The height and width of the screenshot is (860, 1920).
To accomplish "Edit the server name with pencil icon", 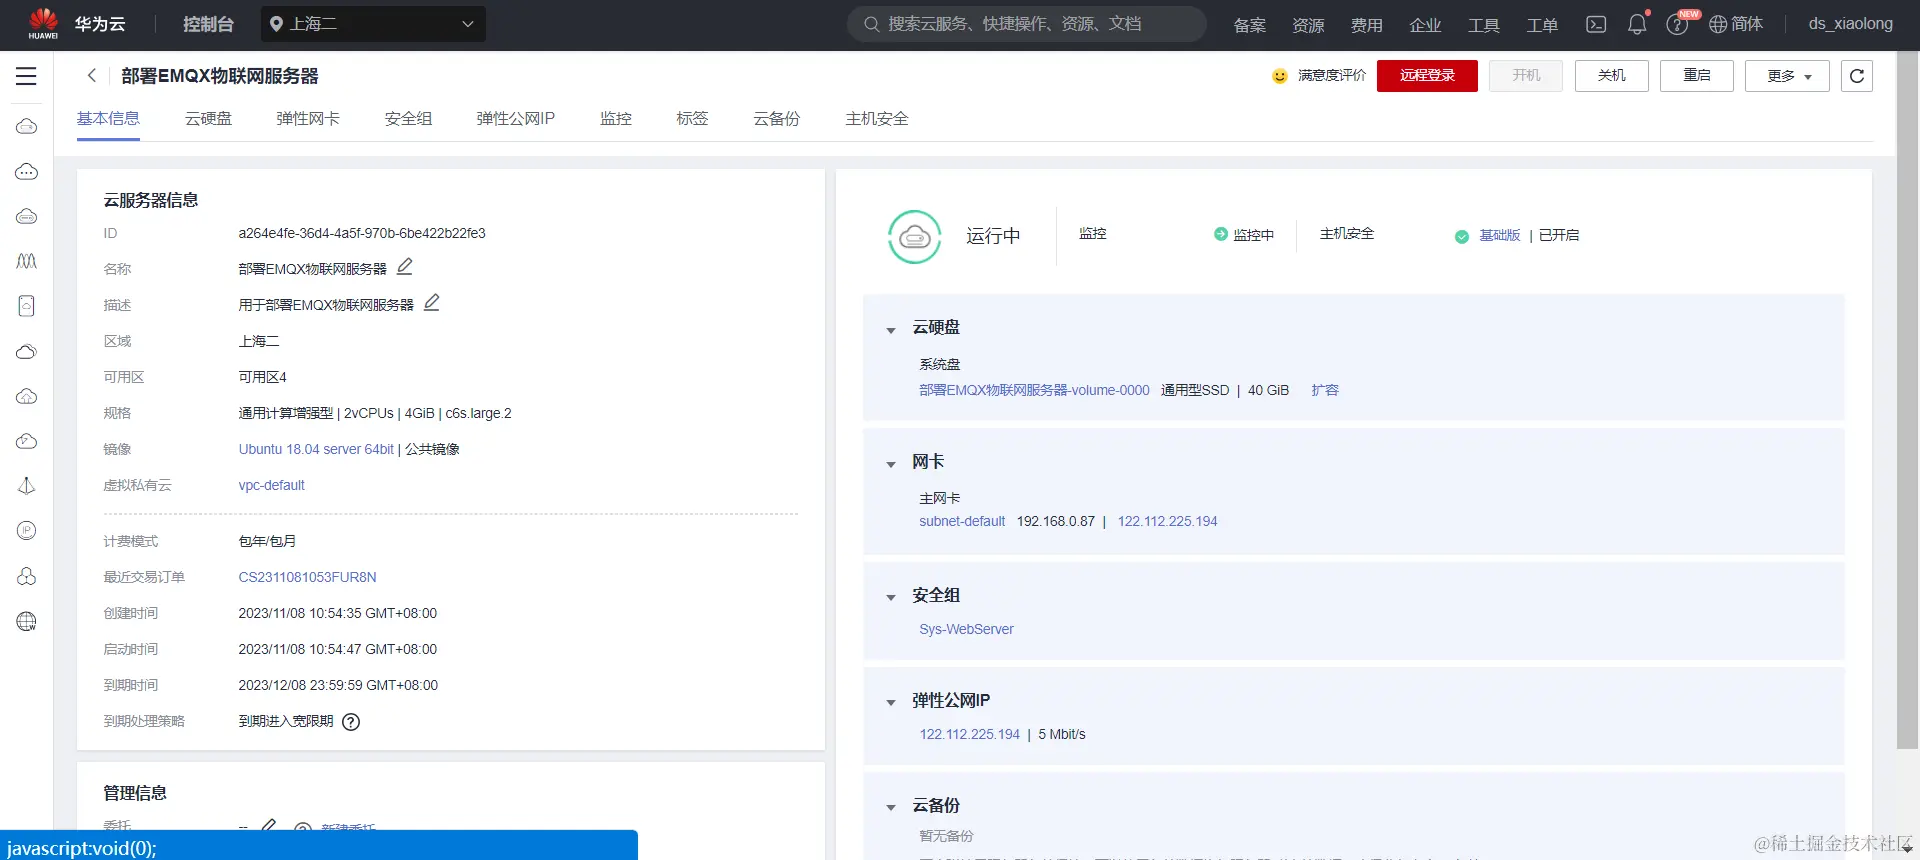I will pos(405,267).
